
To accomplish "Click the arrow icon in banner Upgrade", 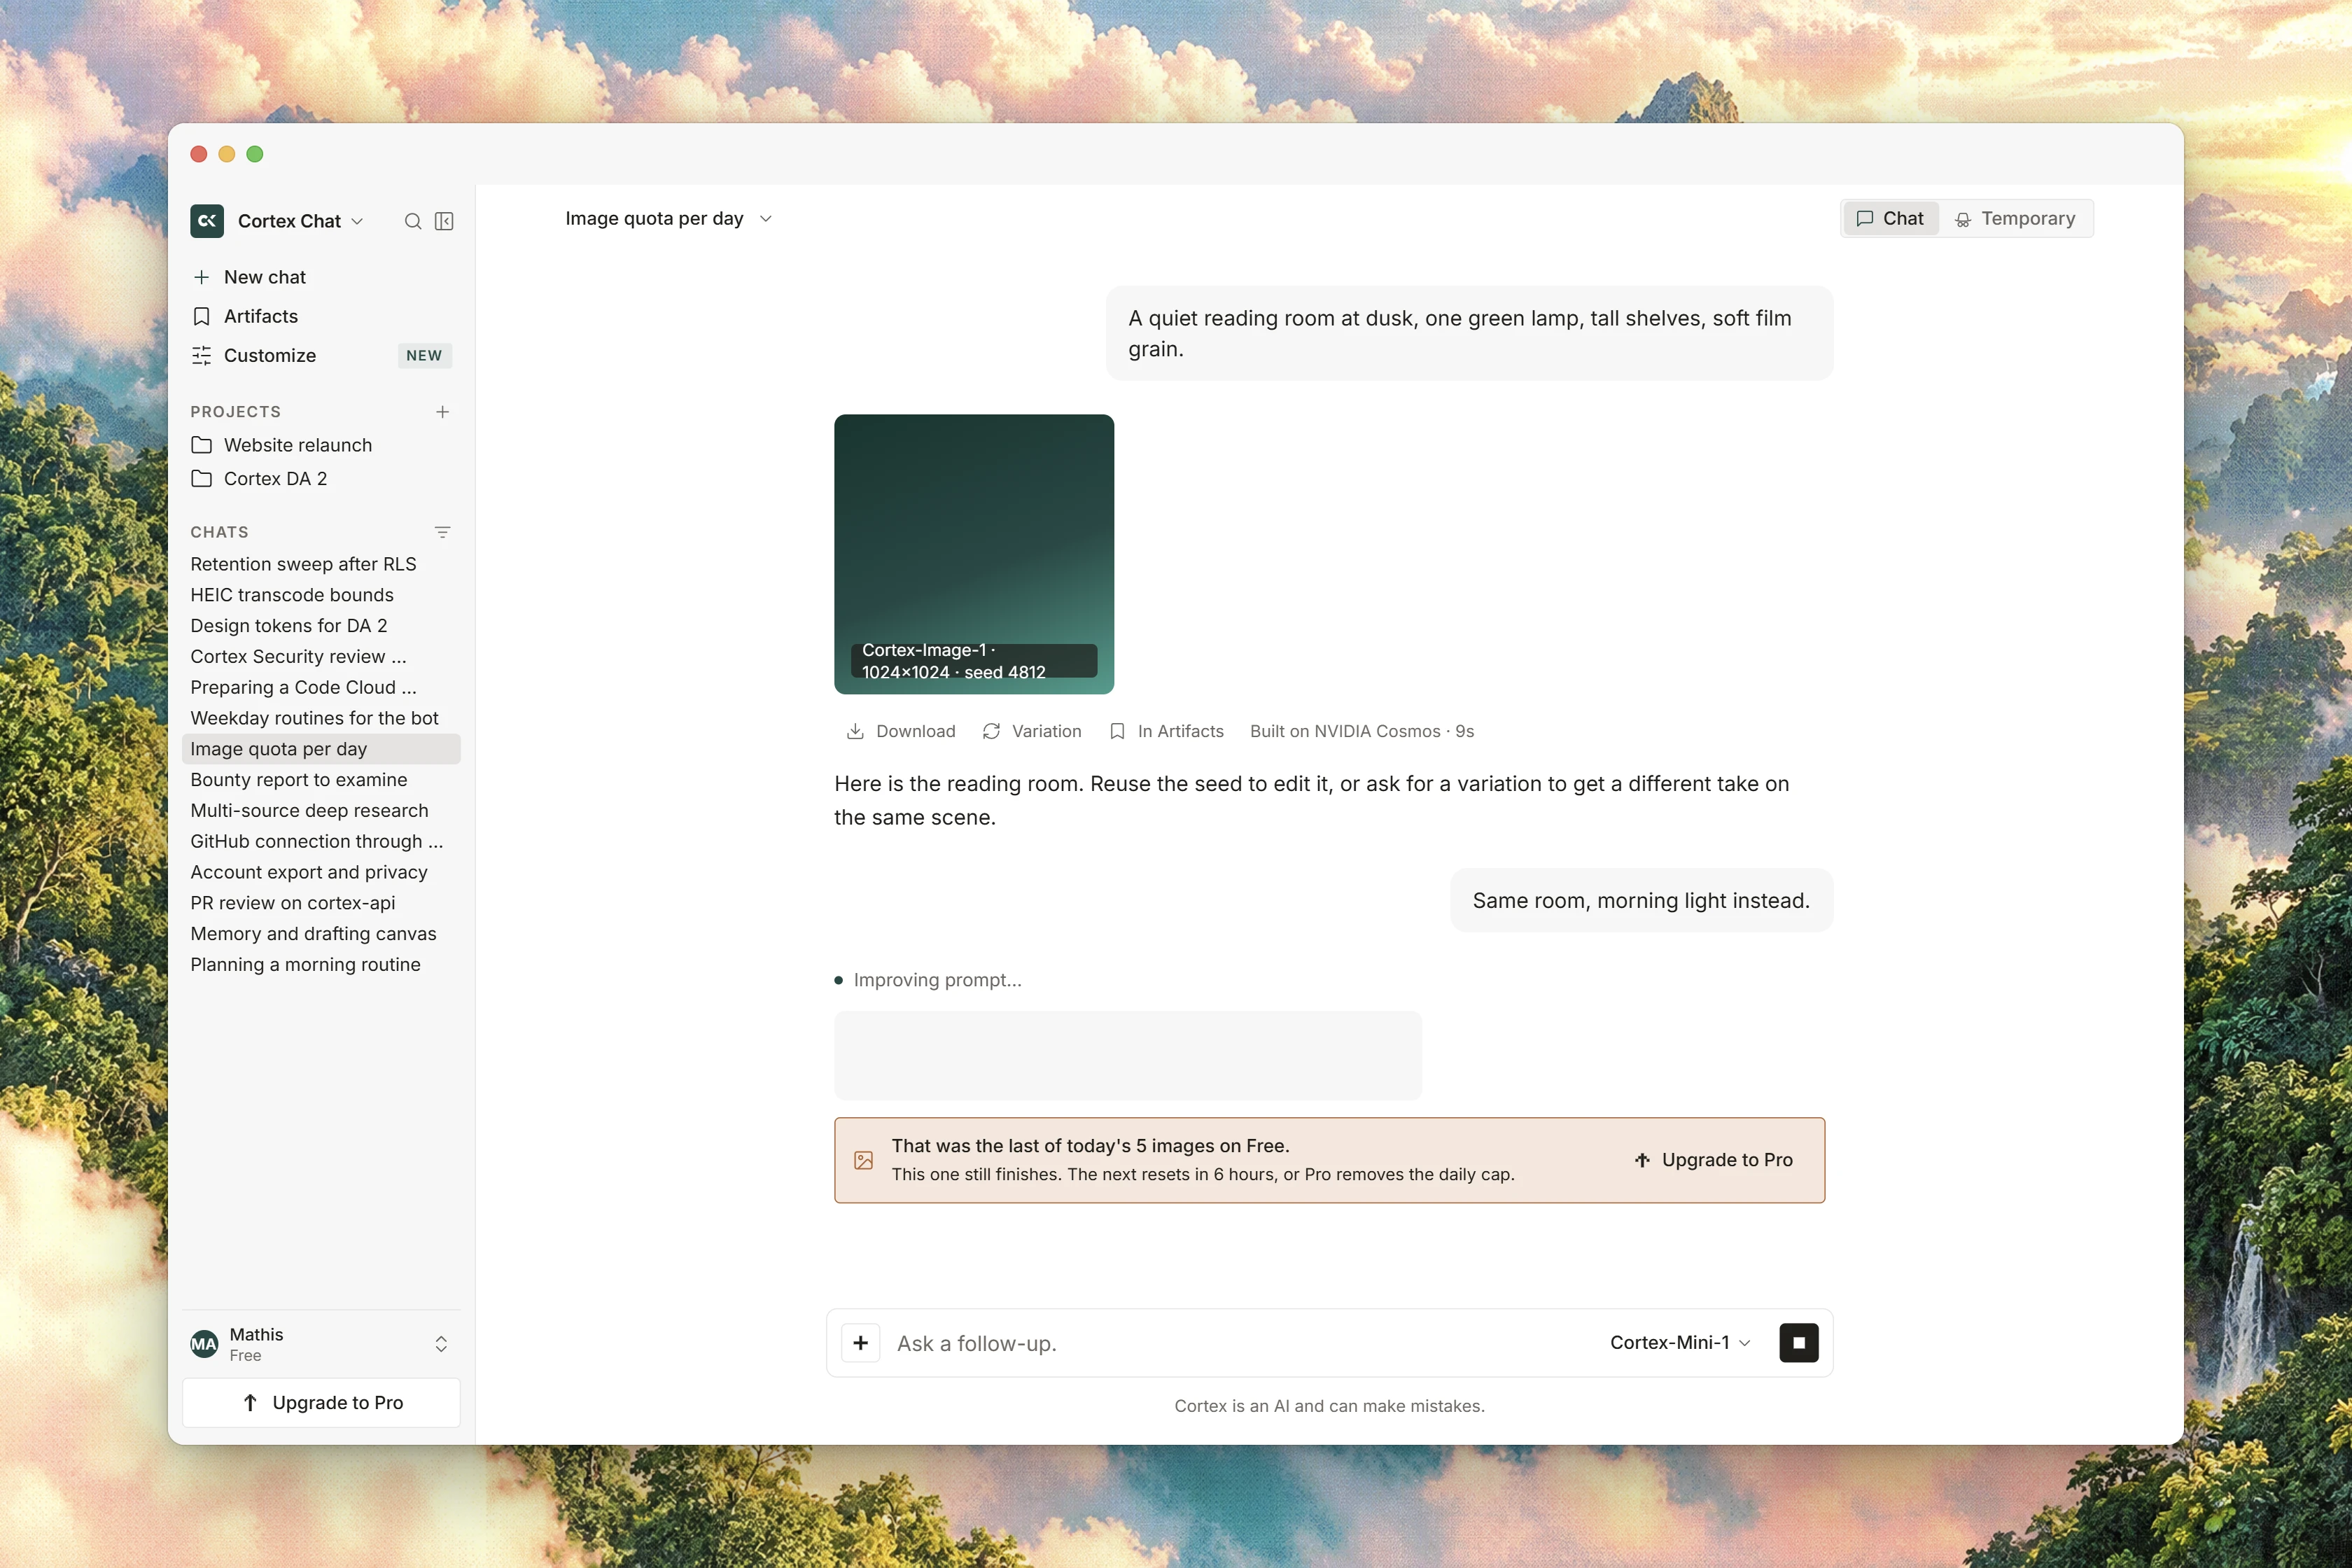I will 1642,1160.
